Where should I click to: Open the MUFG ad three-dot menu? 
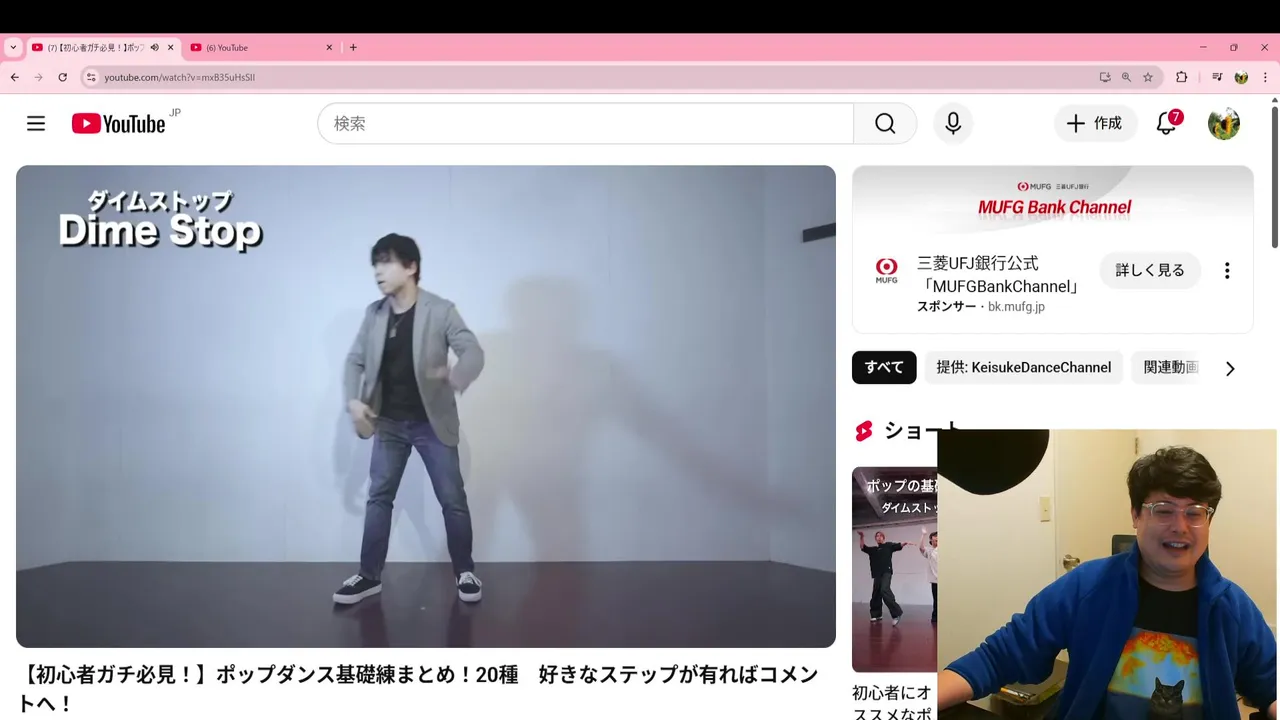tap(1227, 270)
